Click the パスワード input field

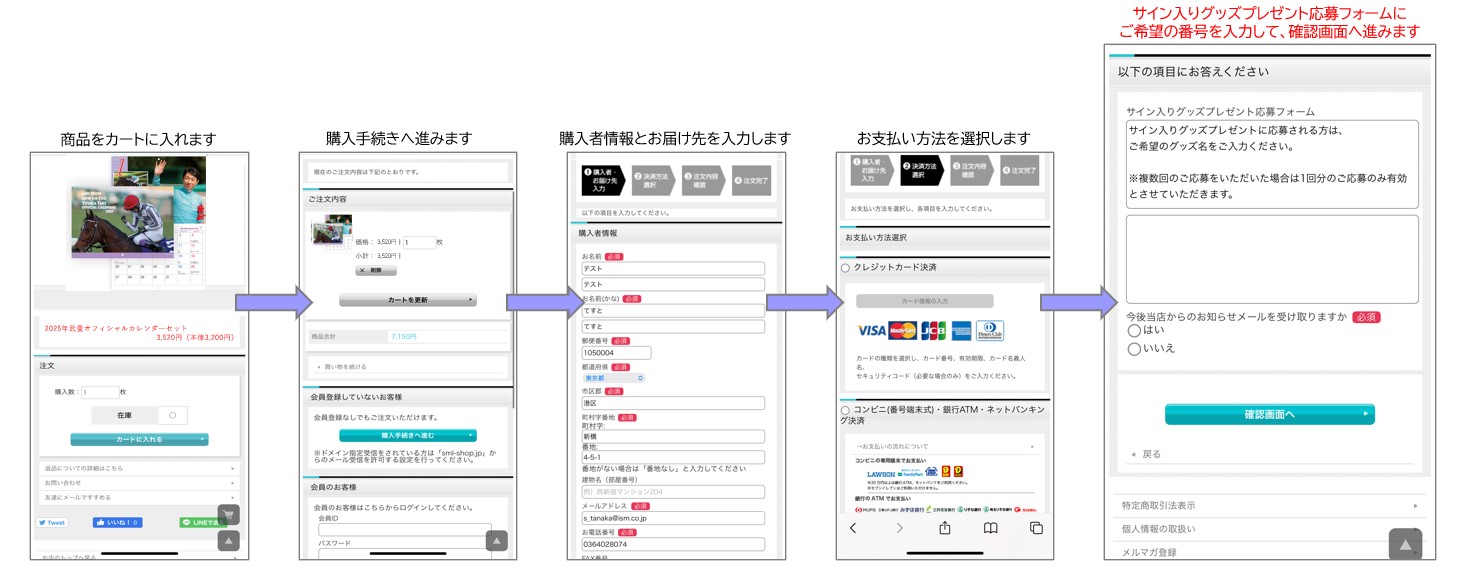(405, 554)
